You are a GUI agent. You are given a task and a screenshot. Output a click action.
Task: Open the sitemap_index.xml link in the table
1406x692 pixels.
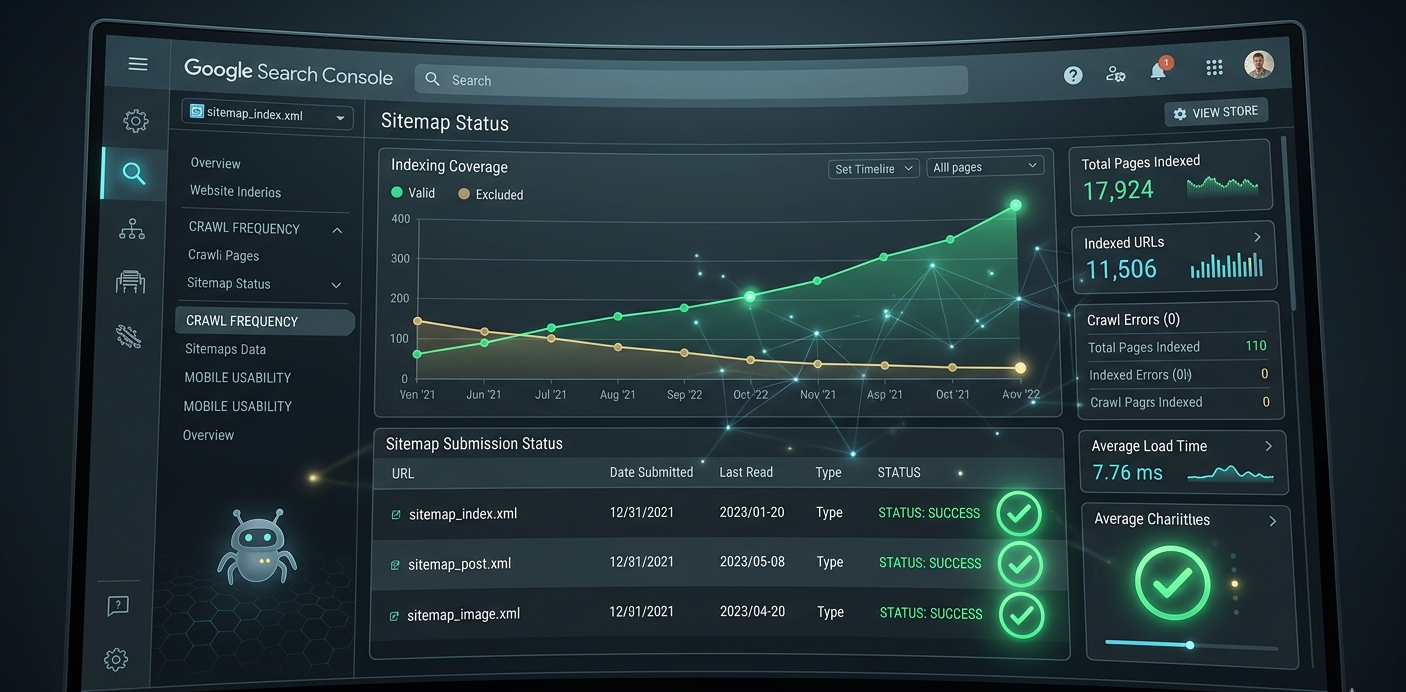(x=463, y=514)
